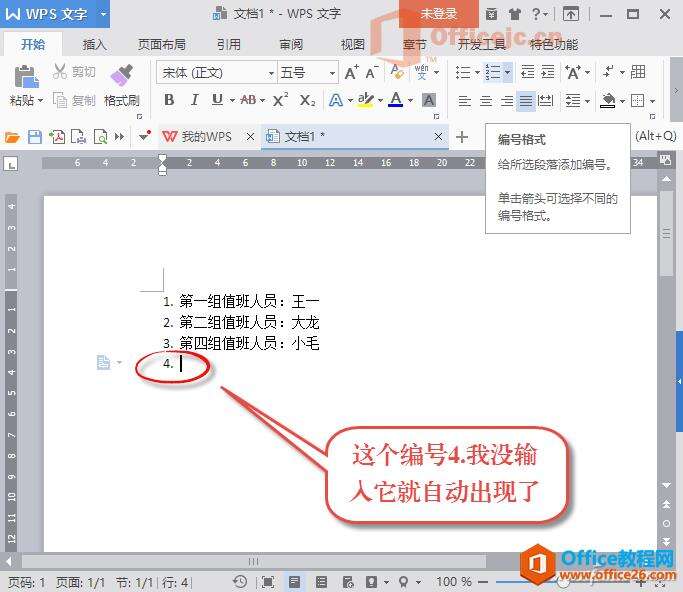Expand the line spacing dropdown arrow

click(588, 101)
